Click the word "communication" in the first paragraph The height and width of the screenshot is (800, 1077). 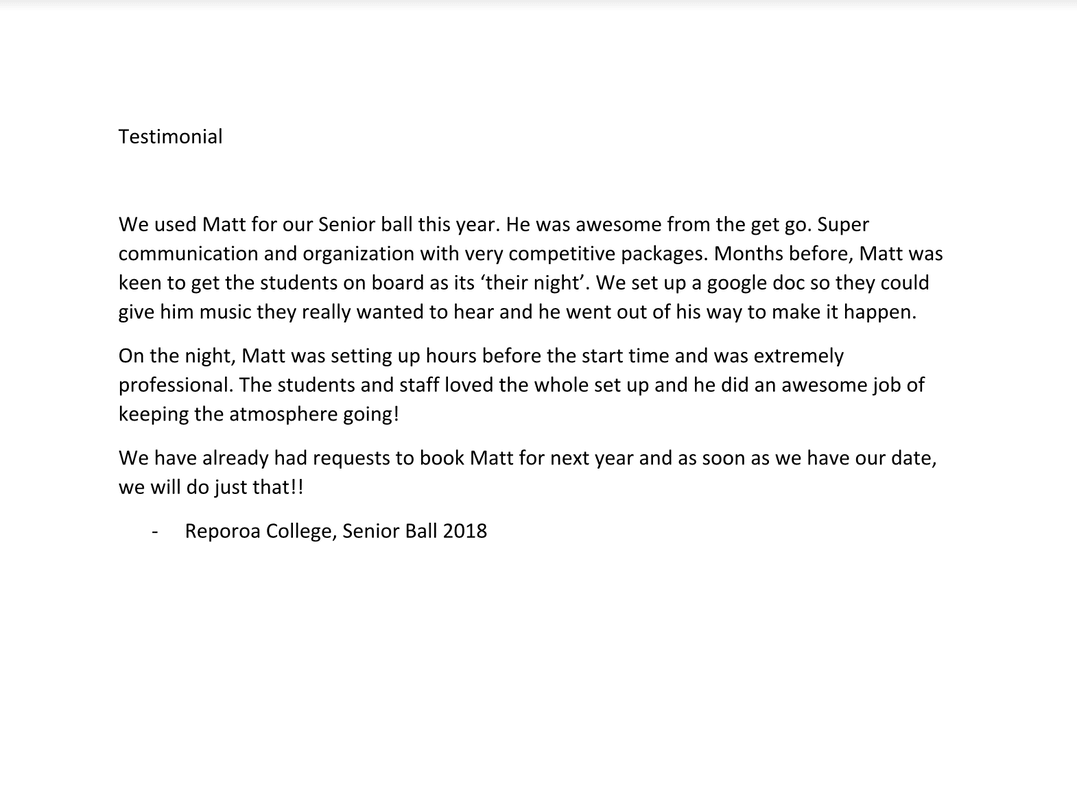click(188, 254)
